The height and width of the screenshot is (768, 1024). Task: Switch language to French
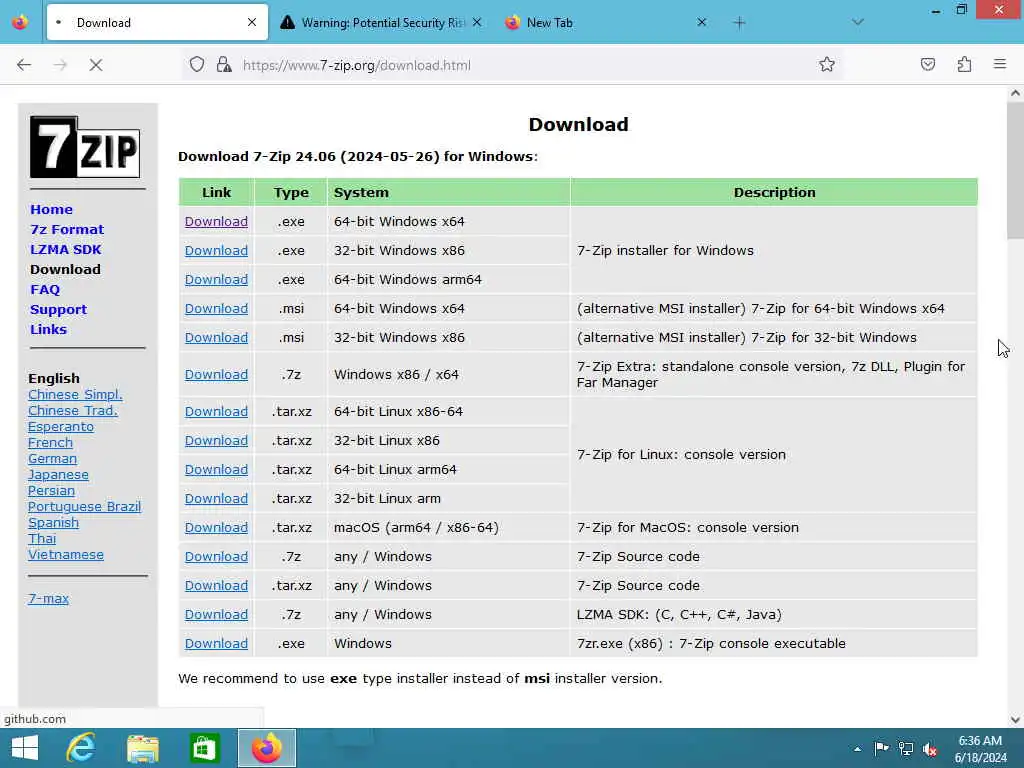pos(50,443)
